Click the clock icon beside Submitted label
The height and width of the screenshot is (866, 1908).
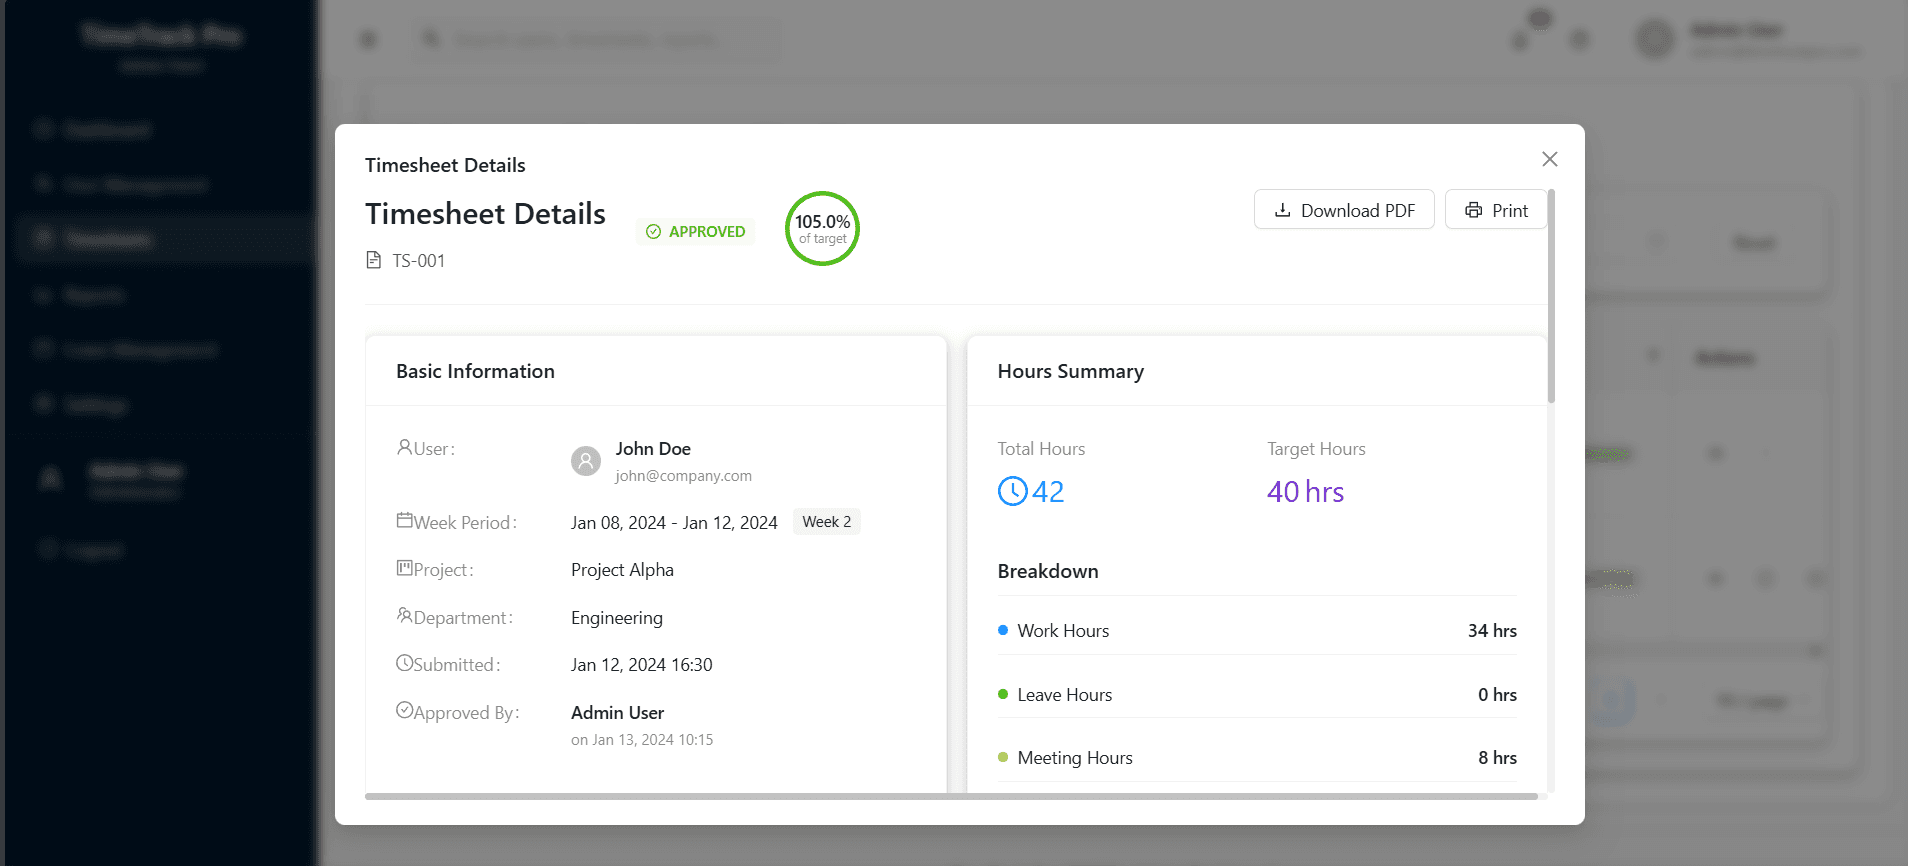click(404, 662)
